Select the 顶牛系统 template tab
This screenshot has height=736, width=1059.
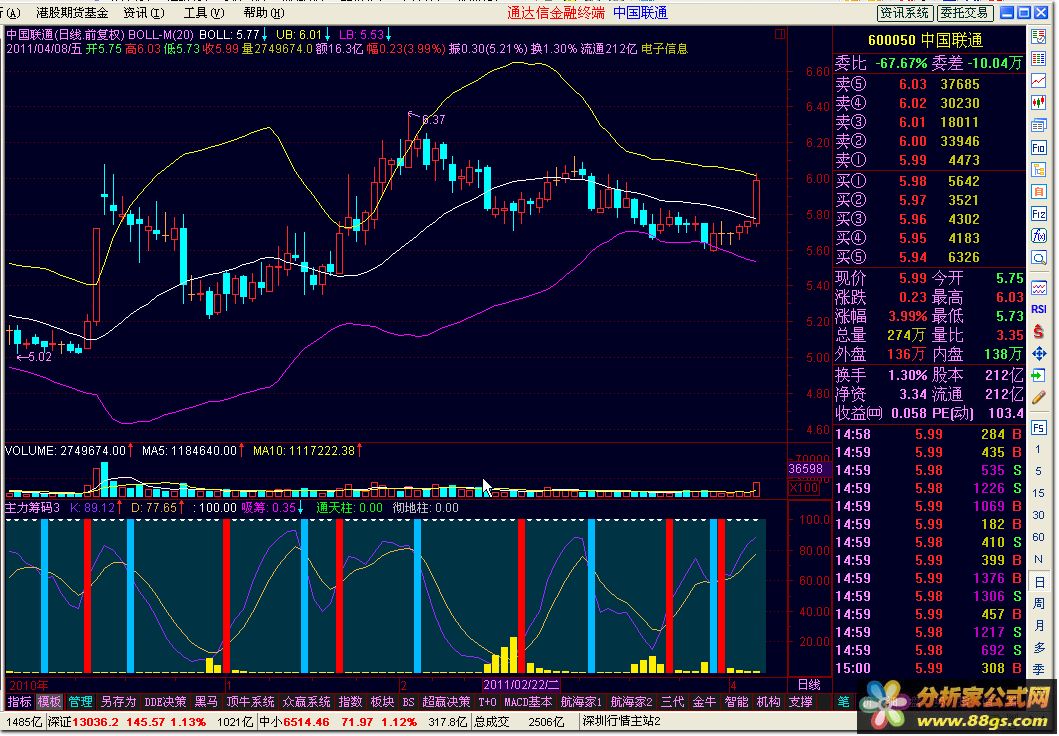251,702
